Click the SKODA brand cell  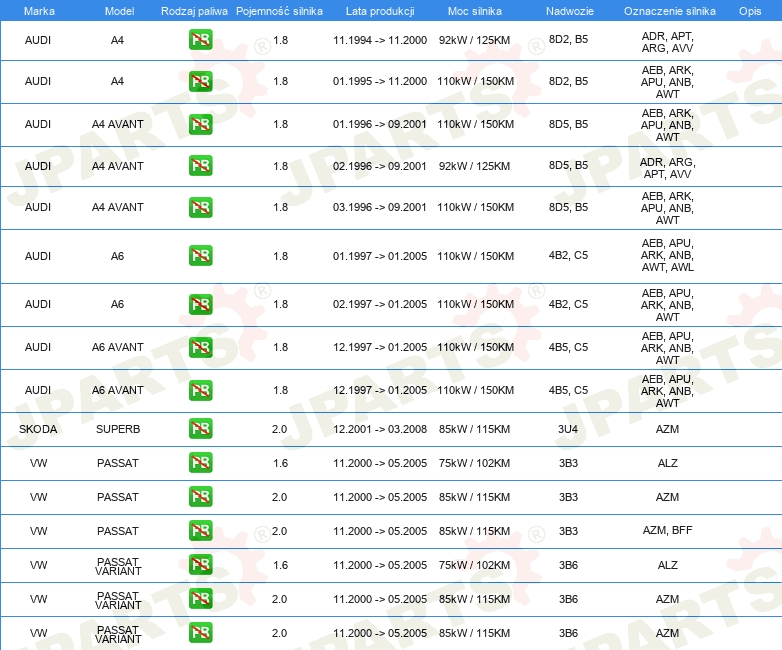(x=38, y=429)
